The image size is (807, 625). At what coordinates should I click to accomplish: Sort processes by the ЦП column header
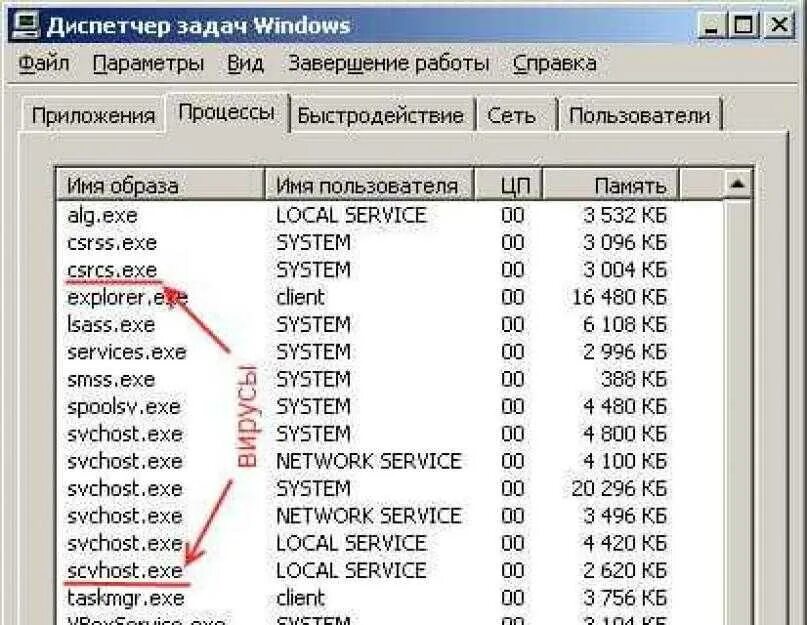[508, 185]
